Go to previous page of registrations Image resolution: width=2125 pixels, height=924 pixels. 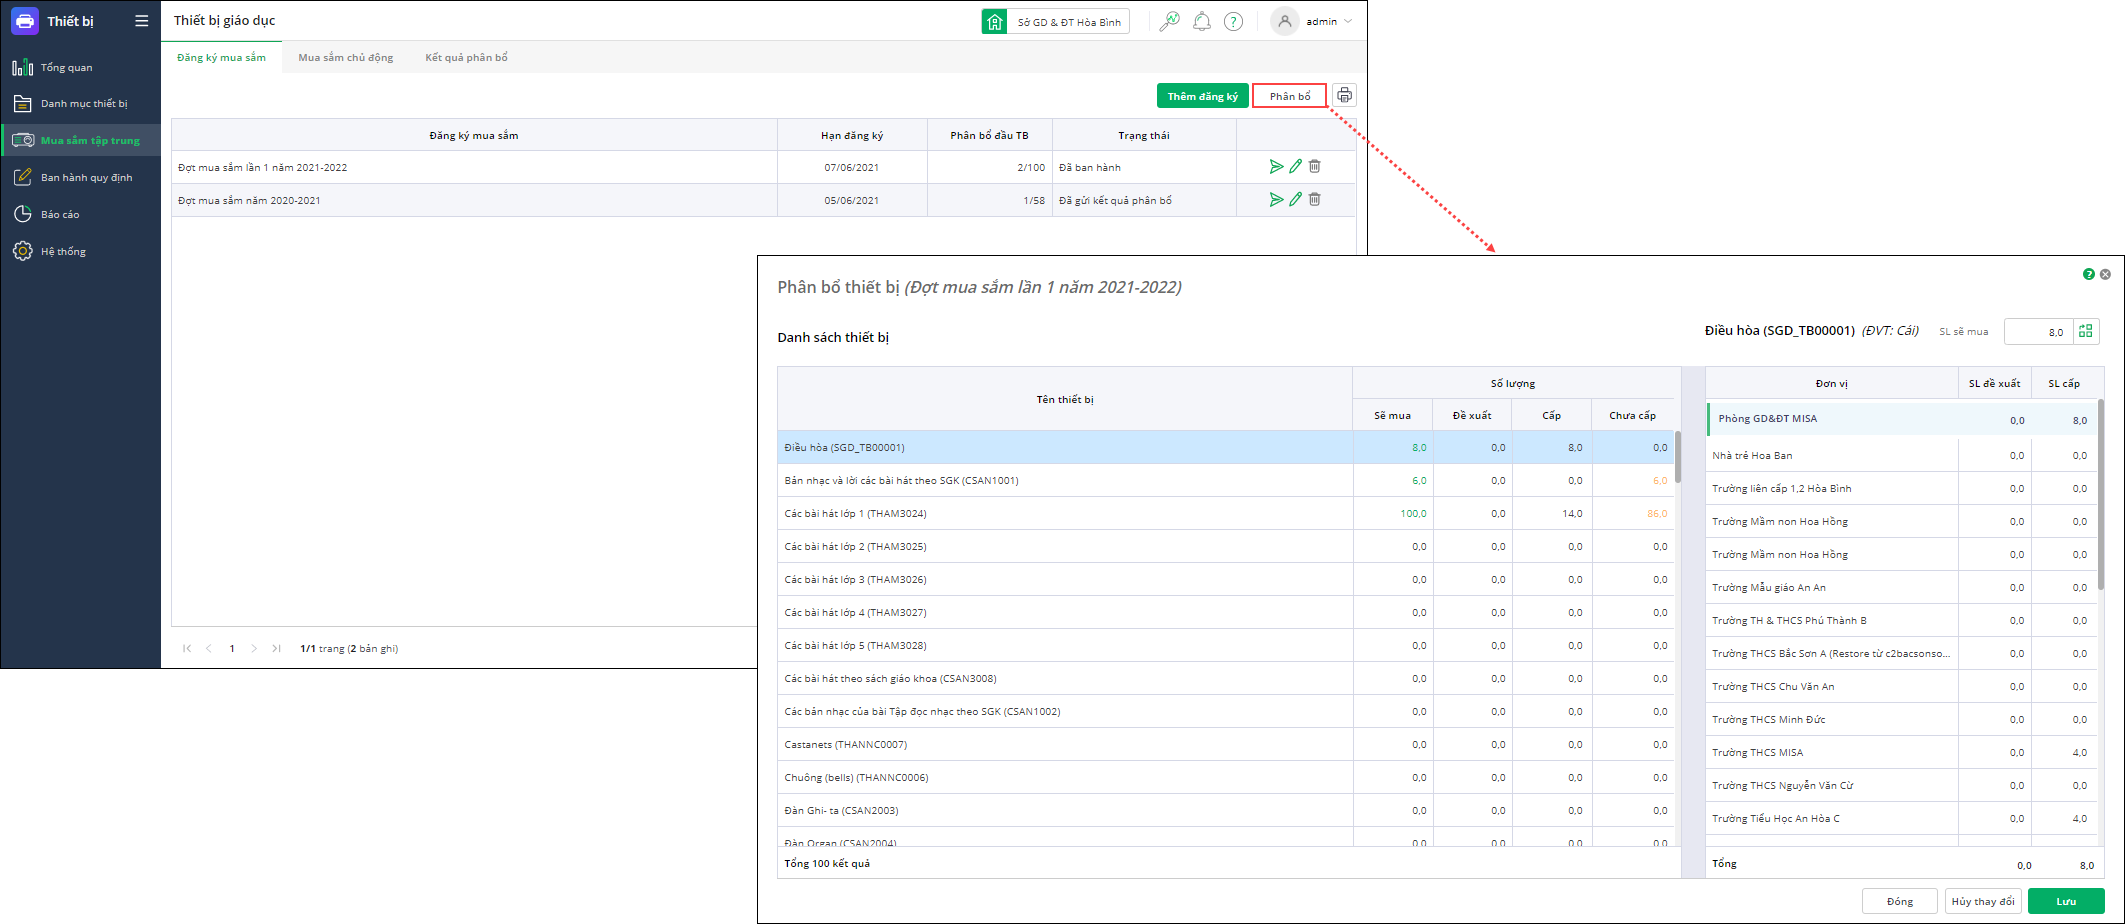point(209,648)
